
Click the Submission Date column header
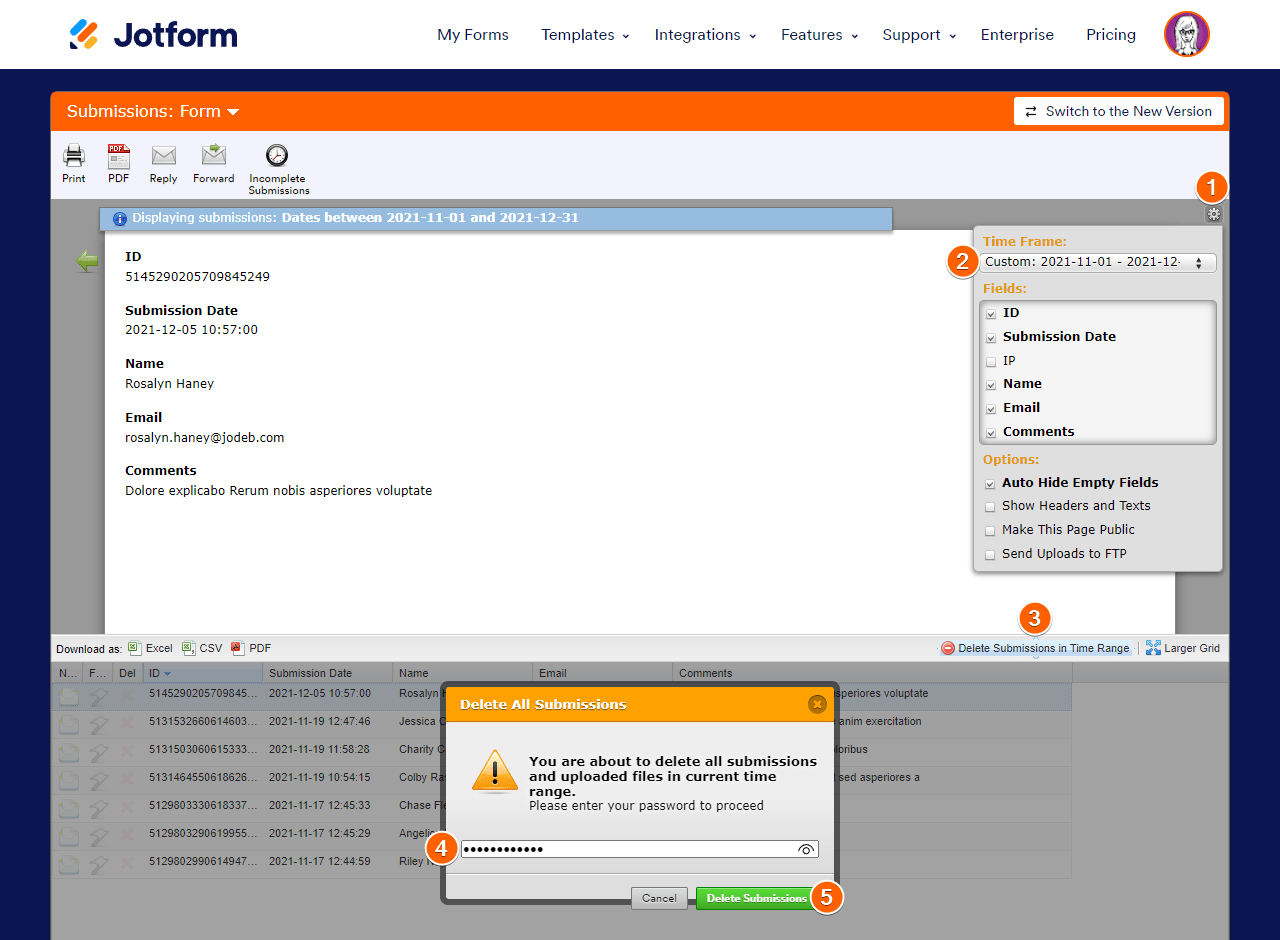[328, 673]
